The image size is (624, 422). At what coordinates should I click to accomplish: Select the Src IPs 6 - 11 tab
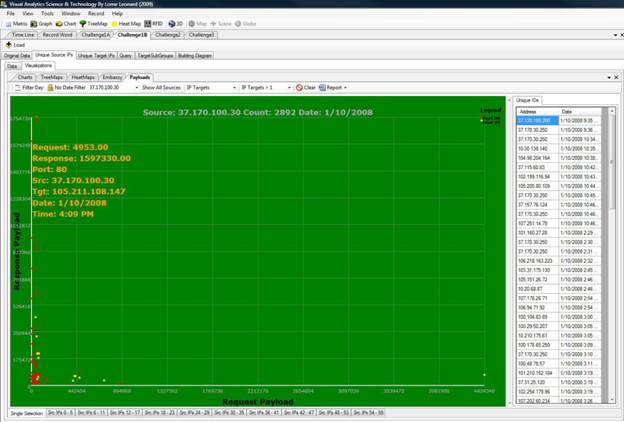coord(92,413)
